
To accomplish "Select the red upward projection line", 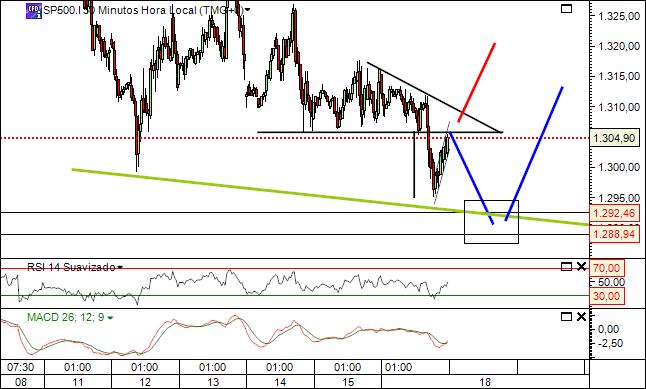I will click(477, 82).
